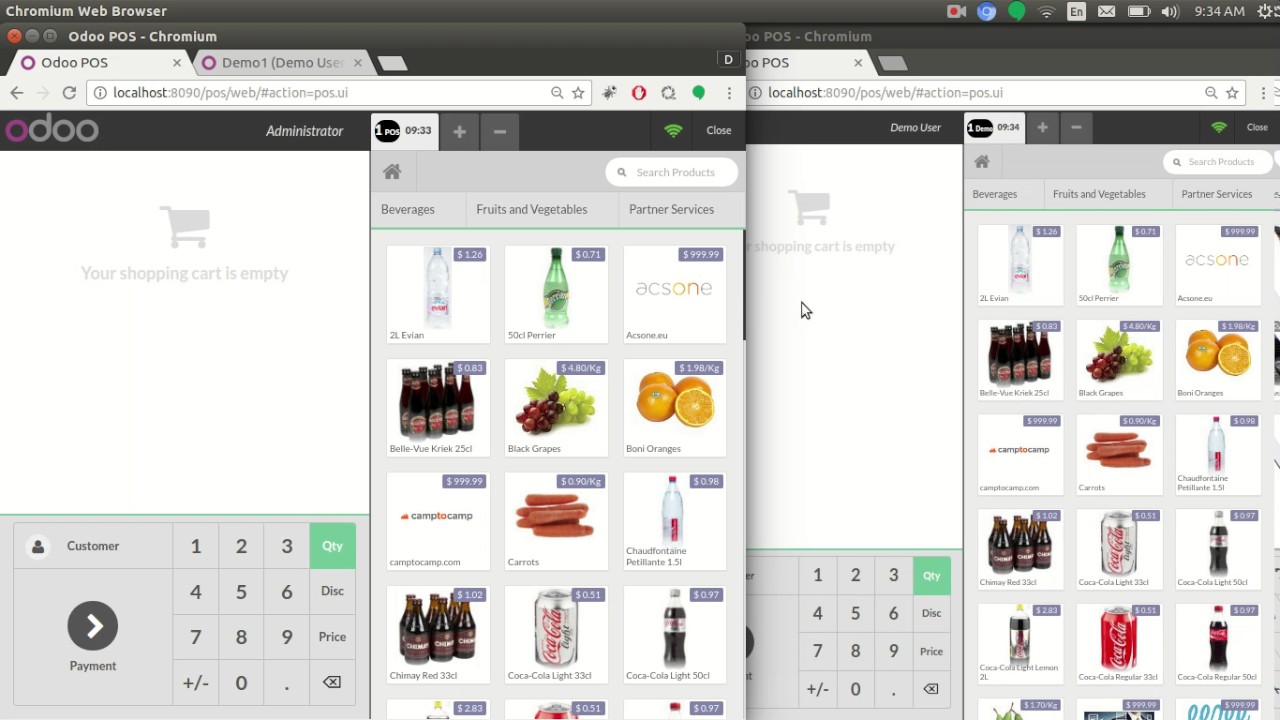Image resolution: width=1280 pixels, height=720 pixels.
Task: Select the Beverages category in Administrator POS
Action: point(408,209)
